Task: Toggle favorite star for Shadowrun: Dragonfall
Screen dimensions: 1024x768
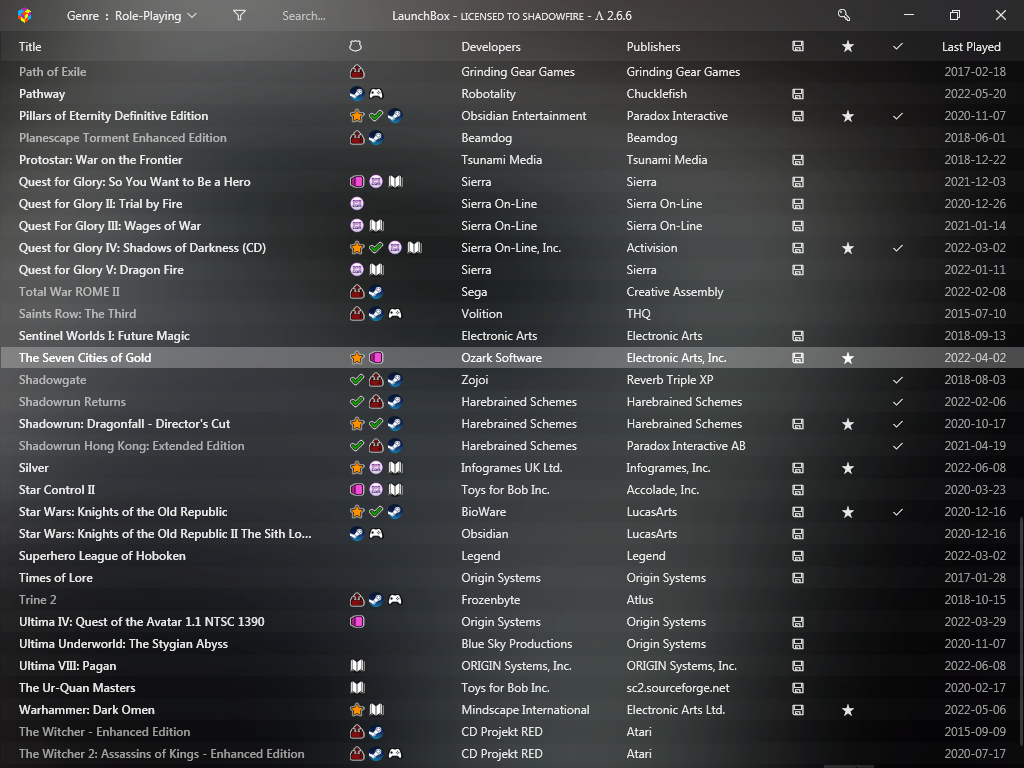Action: tap(848, 424)
